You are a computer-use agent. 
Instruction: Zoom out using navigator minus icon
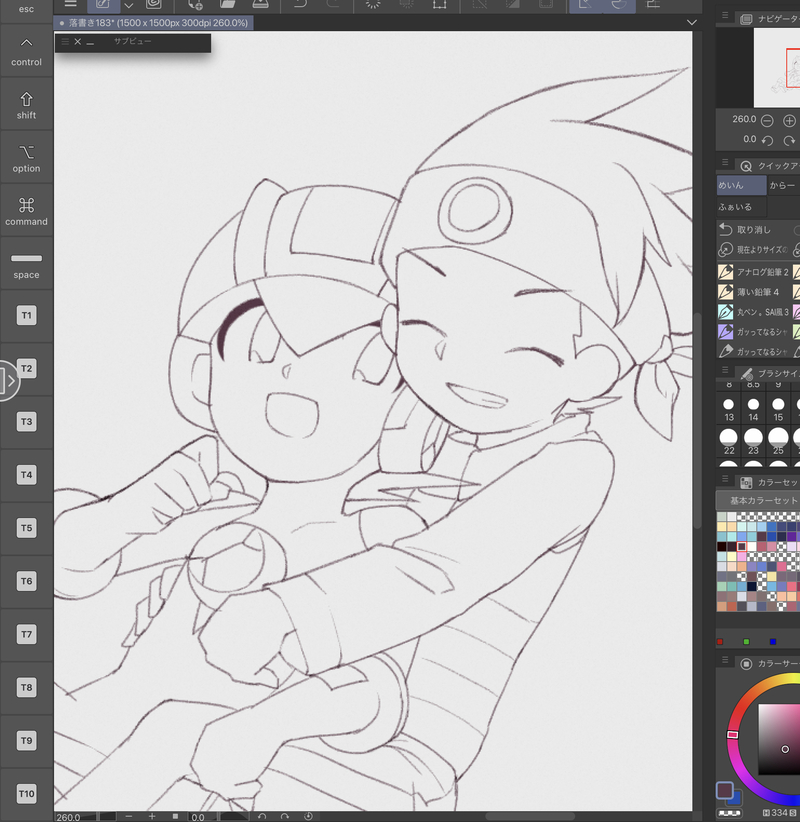[x=767, y=121]
